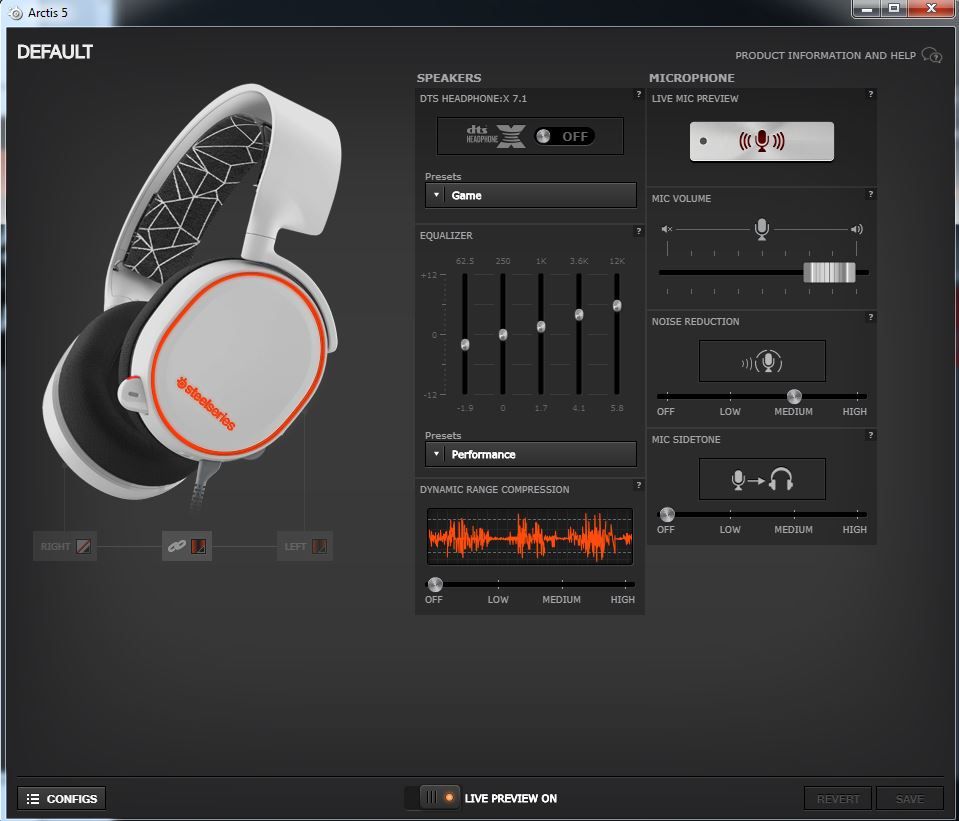Click the loud speaker icon in Mic Volume
The width and height of the screenshot is (959, 821).
click(x=857, y=229)
